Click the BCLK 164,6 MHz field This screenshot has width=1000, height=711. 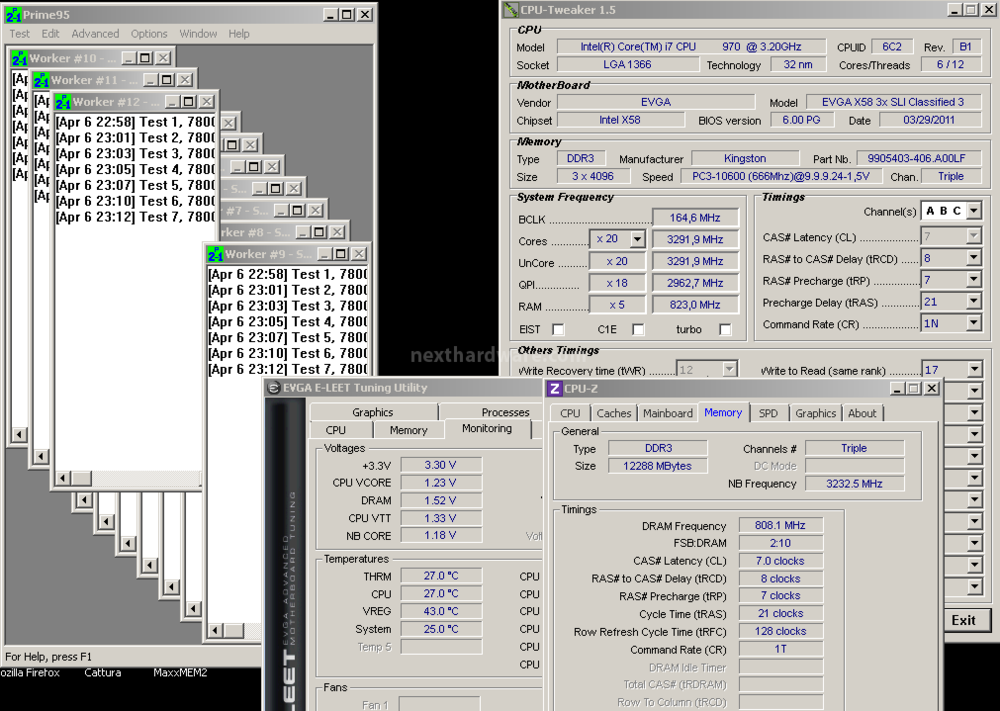tap(695, 217)
